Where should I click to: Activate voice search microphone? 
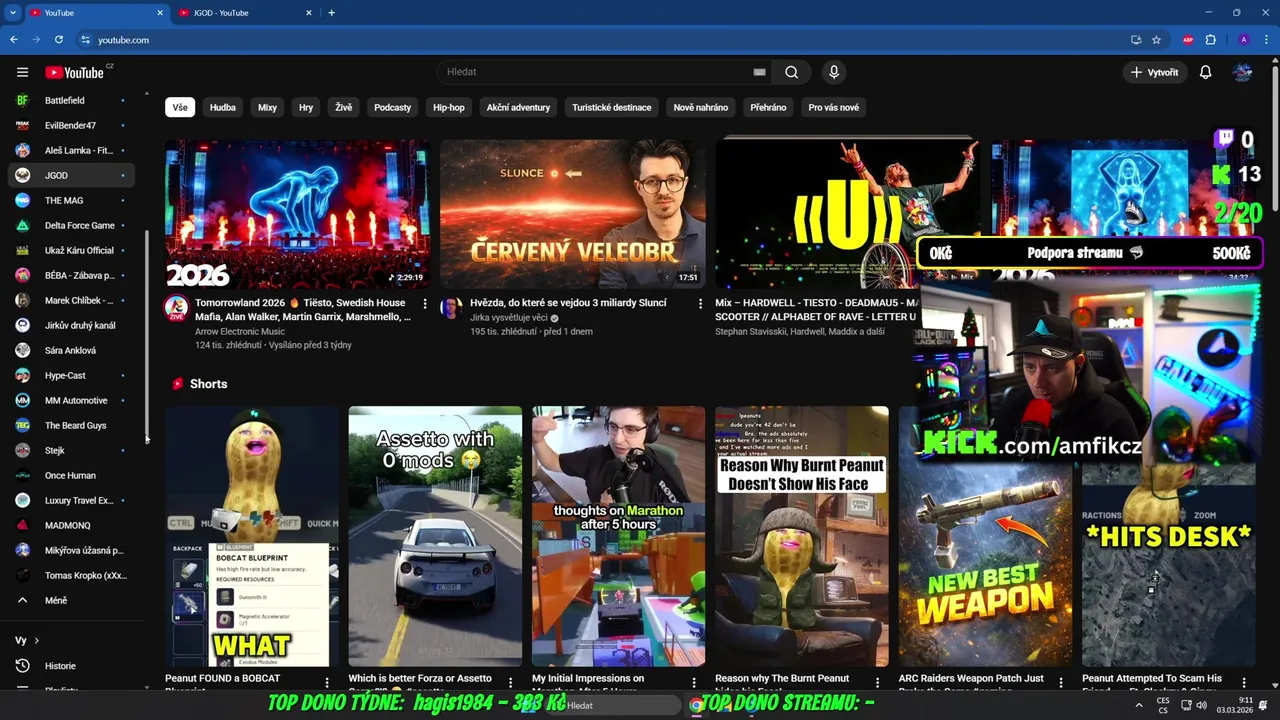coord(833,72)
